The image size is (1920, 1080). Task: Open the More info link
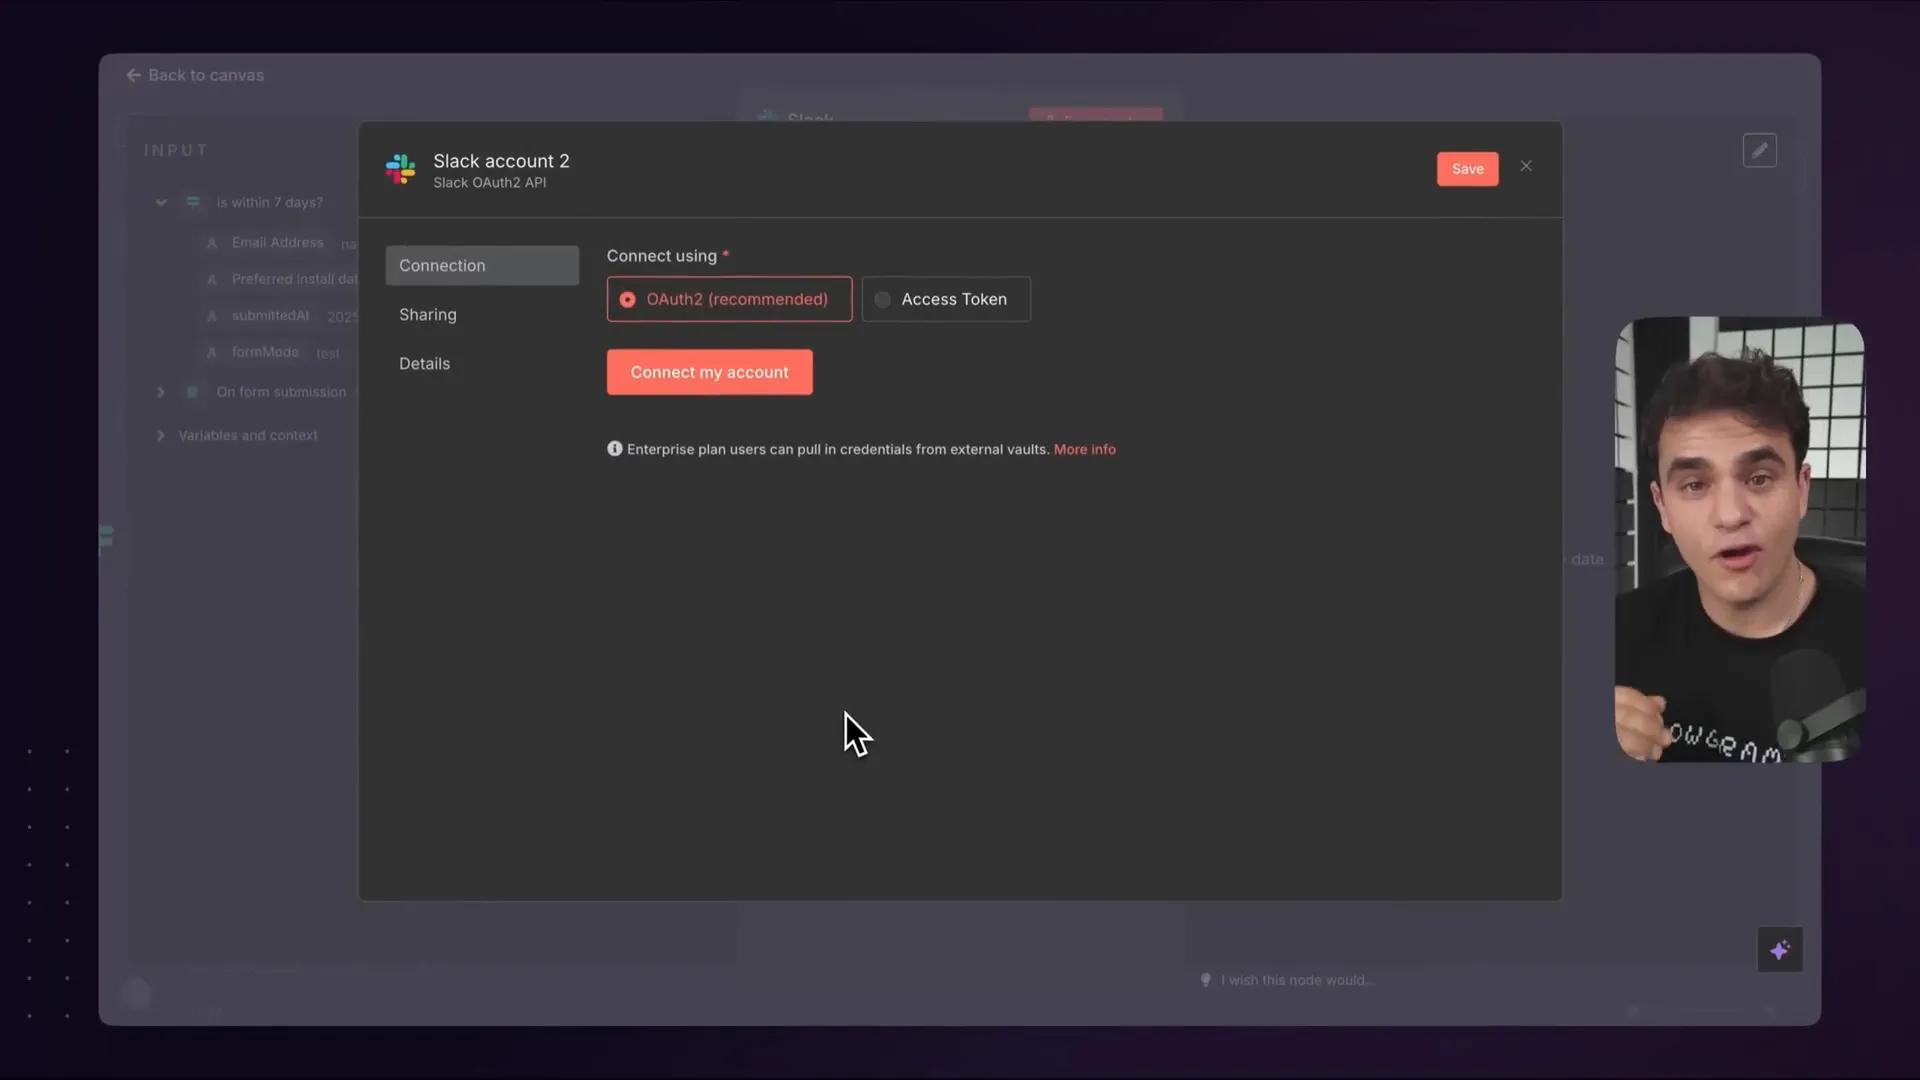tap(1084, 449)
